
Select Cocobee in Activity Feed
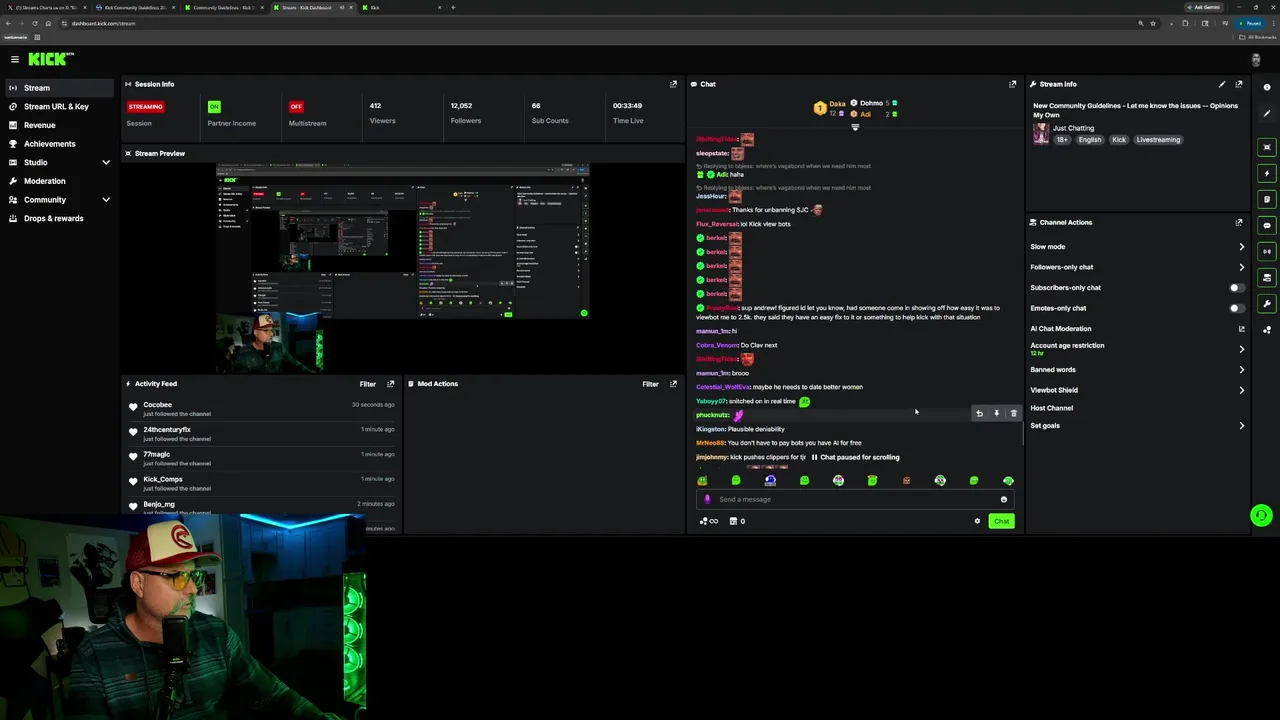pos(157,405)
